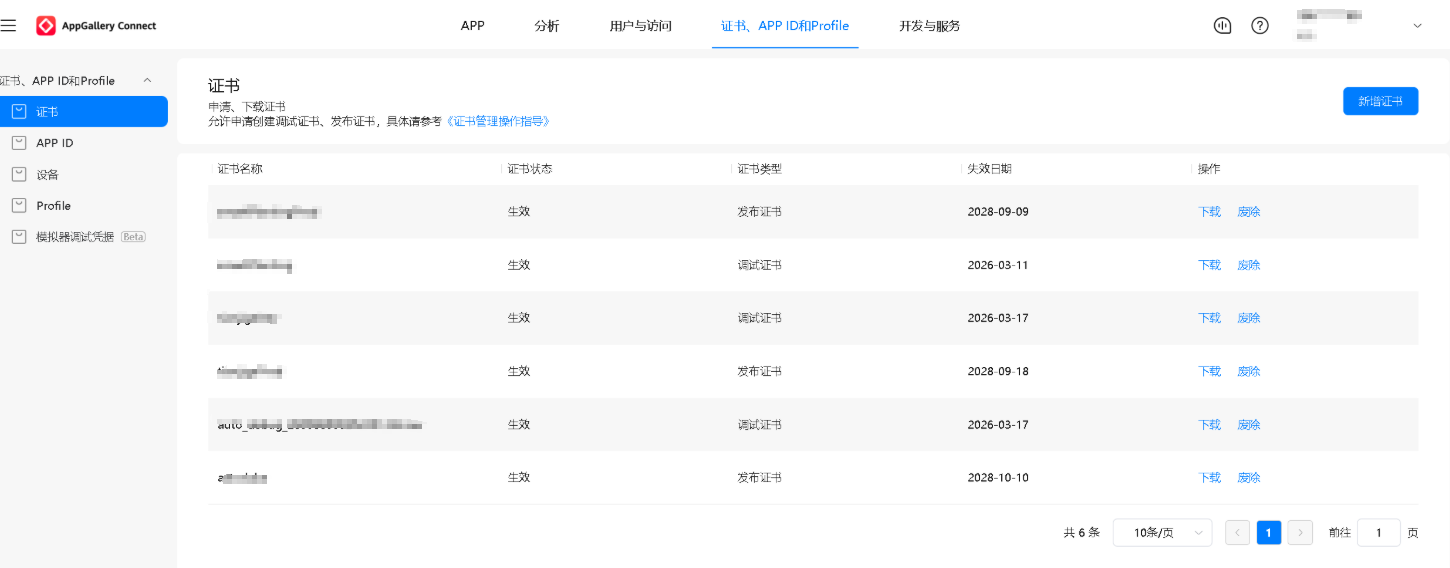Go to the 开发与服务 tab
Image resolution: width=1450 pixels, height=568 pixels.
[929, 26]
